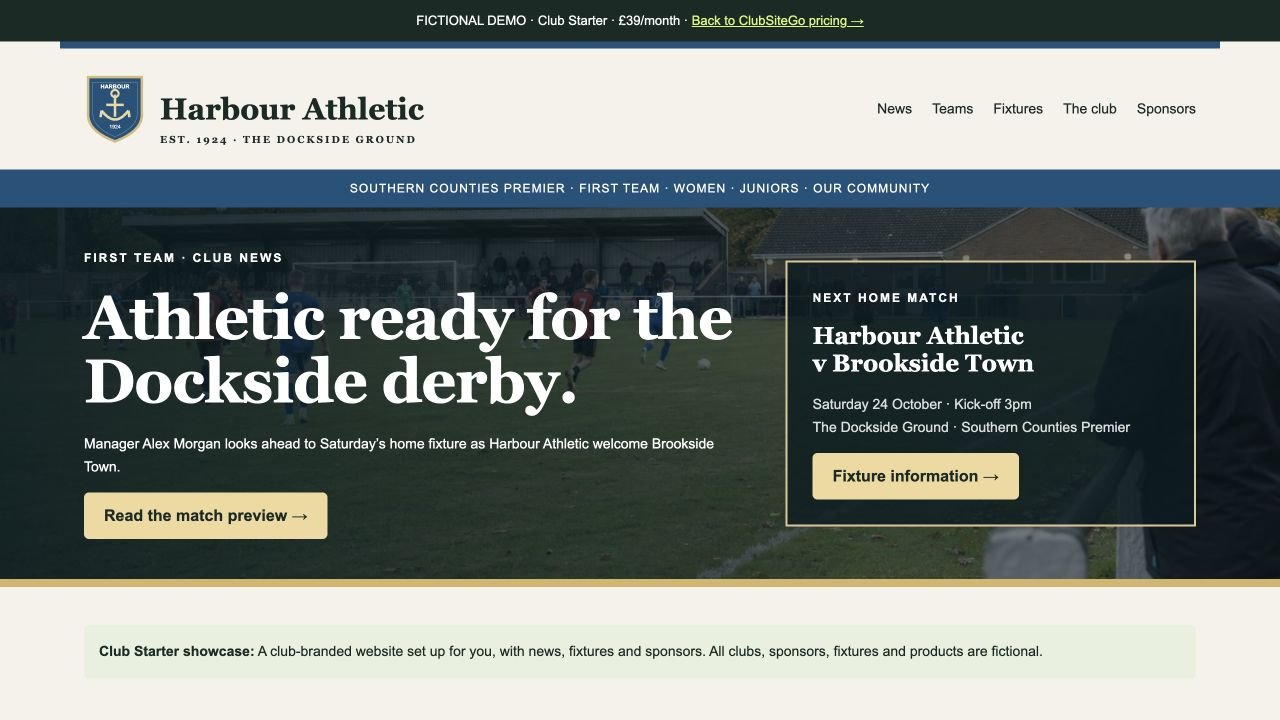Open the Sponsors page
Image resolution: width=1280 pixels, height=720 pixels.
tap(1166, 109)
